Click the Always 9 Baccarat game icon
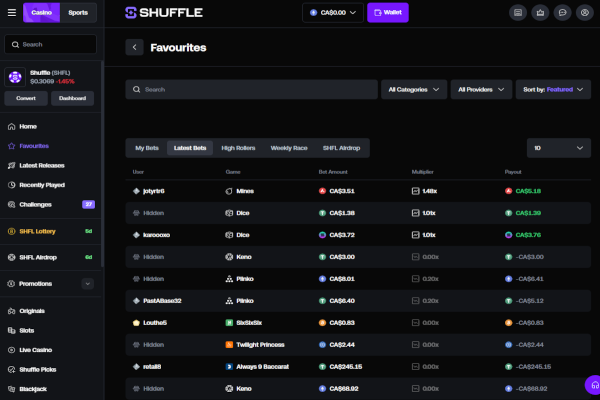This screenshot has height=400, width=600. point(229,367)
